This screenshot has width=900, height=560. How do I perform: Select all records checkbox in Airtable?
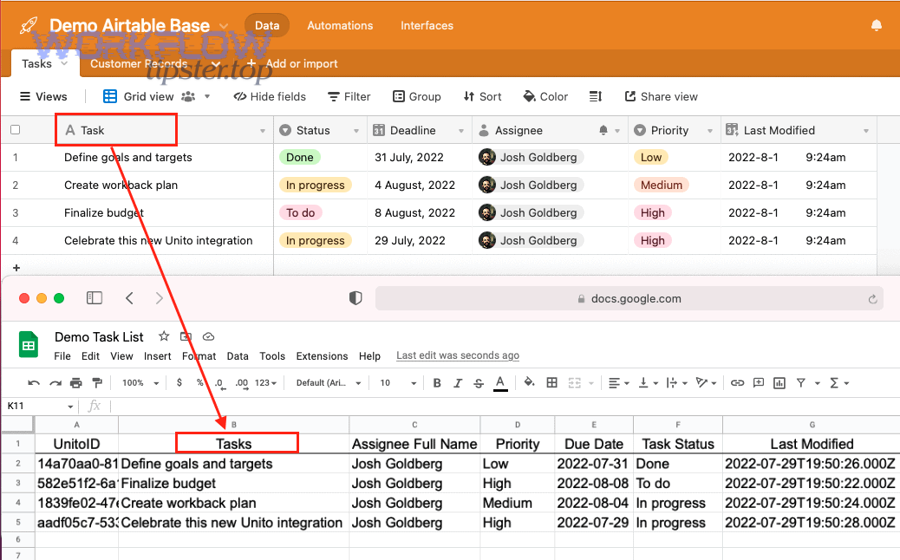point(15,130)
